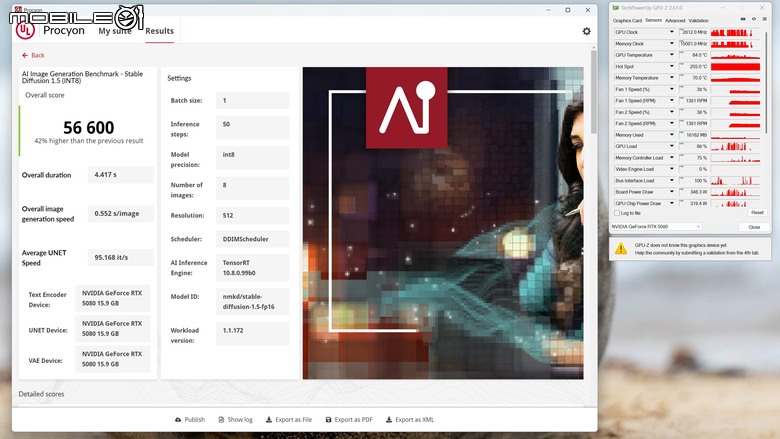Expand the Video Engine Load dropdown

(x=672, y=170)
